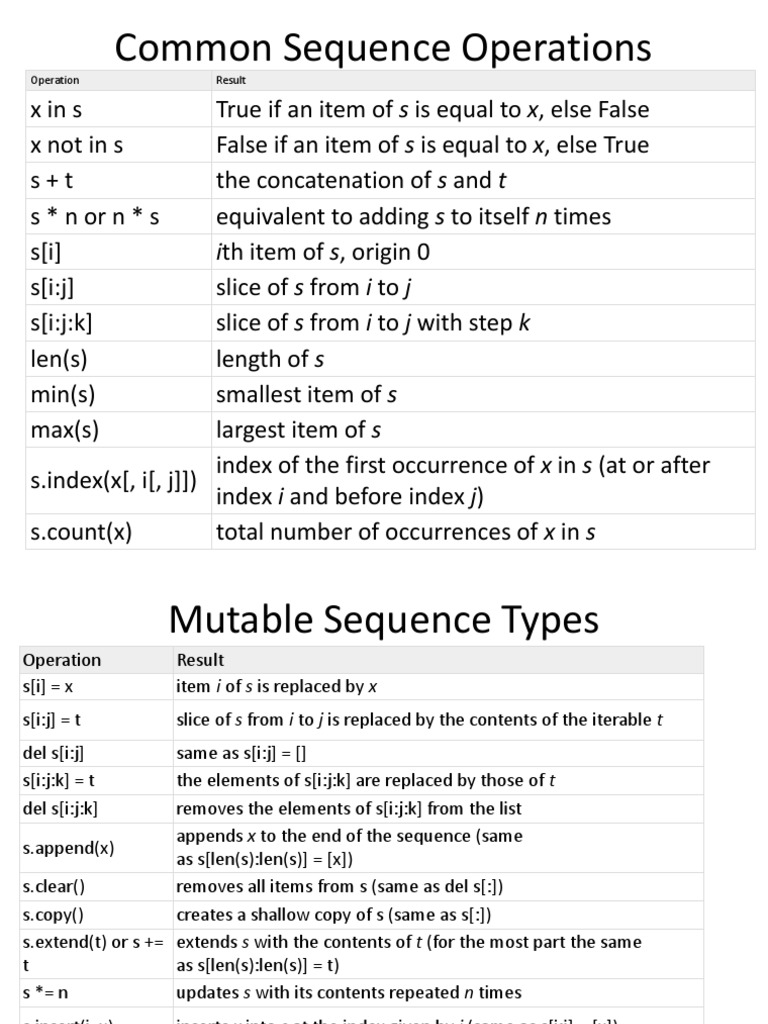
Task: Click the "s *= n" operation cell
Action: coord(46,993)
